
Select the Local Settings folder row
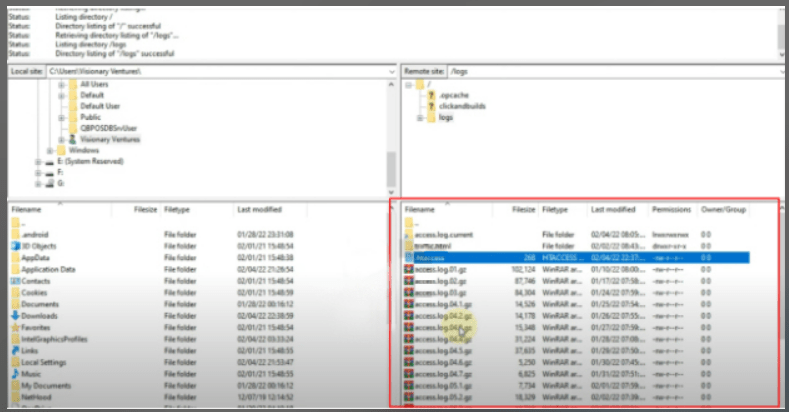pos(196,362)
